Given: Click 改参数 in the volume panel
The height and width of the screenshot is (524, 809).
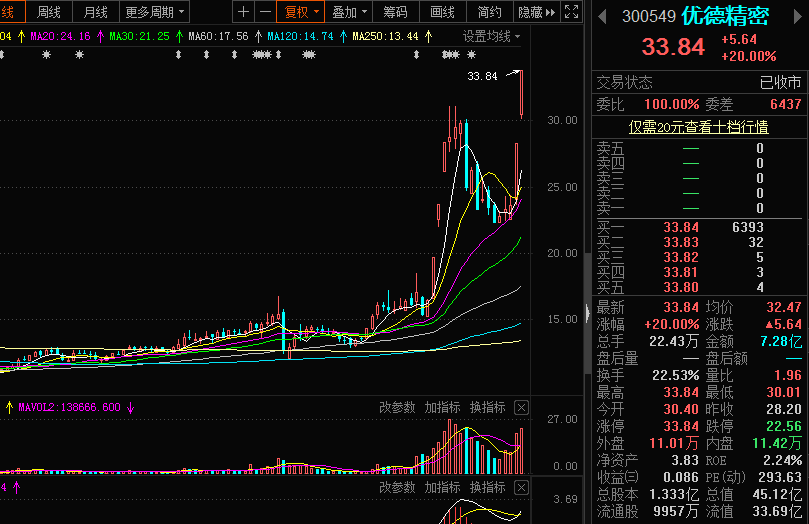Looking at the screenshot, I should pyautogui.click(x=397, y=407).
